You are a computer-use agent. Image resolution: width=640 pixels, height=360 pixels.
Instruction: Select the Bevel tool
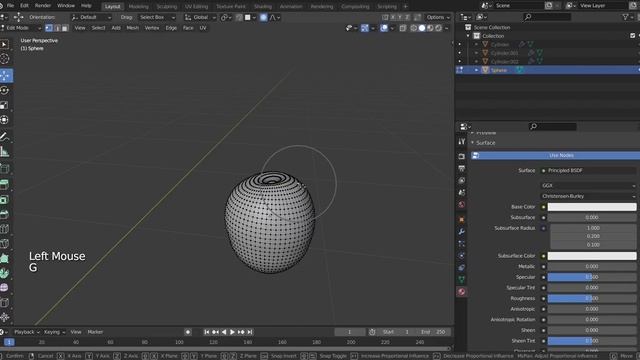[5, 214]
